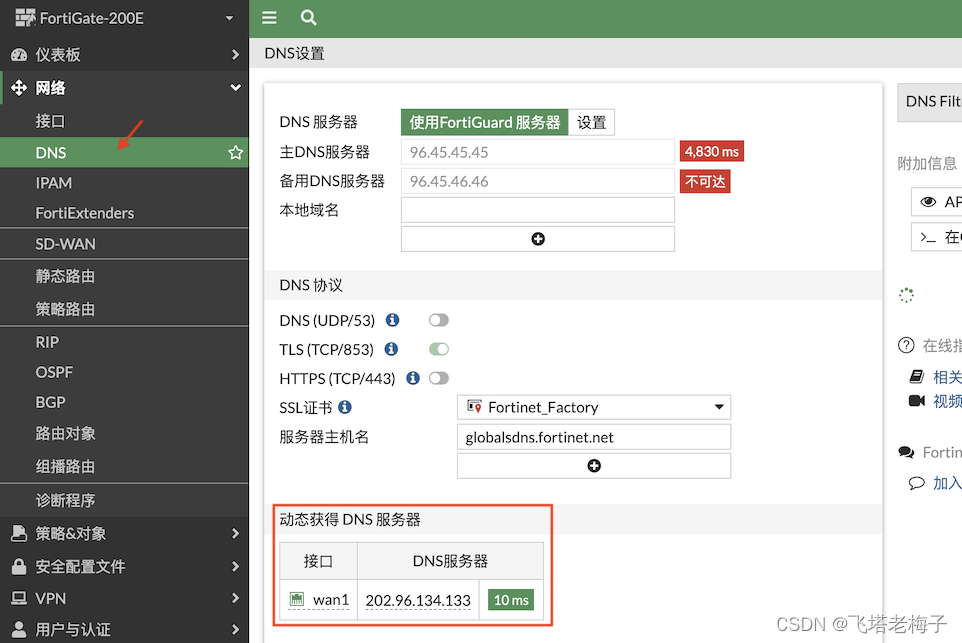This screenshot has height=643, width=962.
Task: Click the API preview eye icon button
Action: (x=936, y=202)
